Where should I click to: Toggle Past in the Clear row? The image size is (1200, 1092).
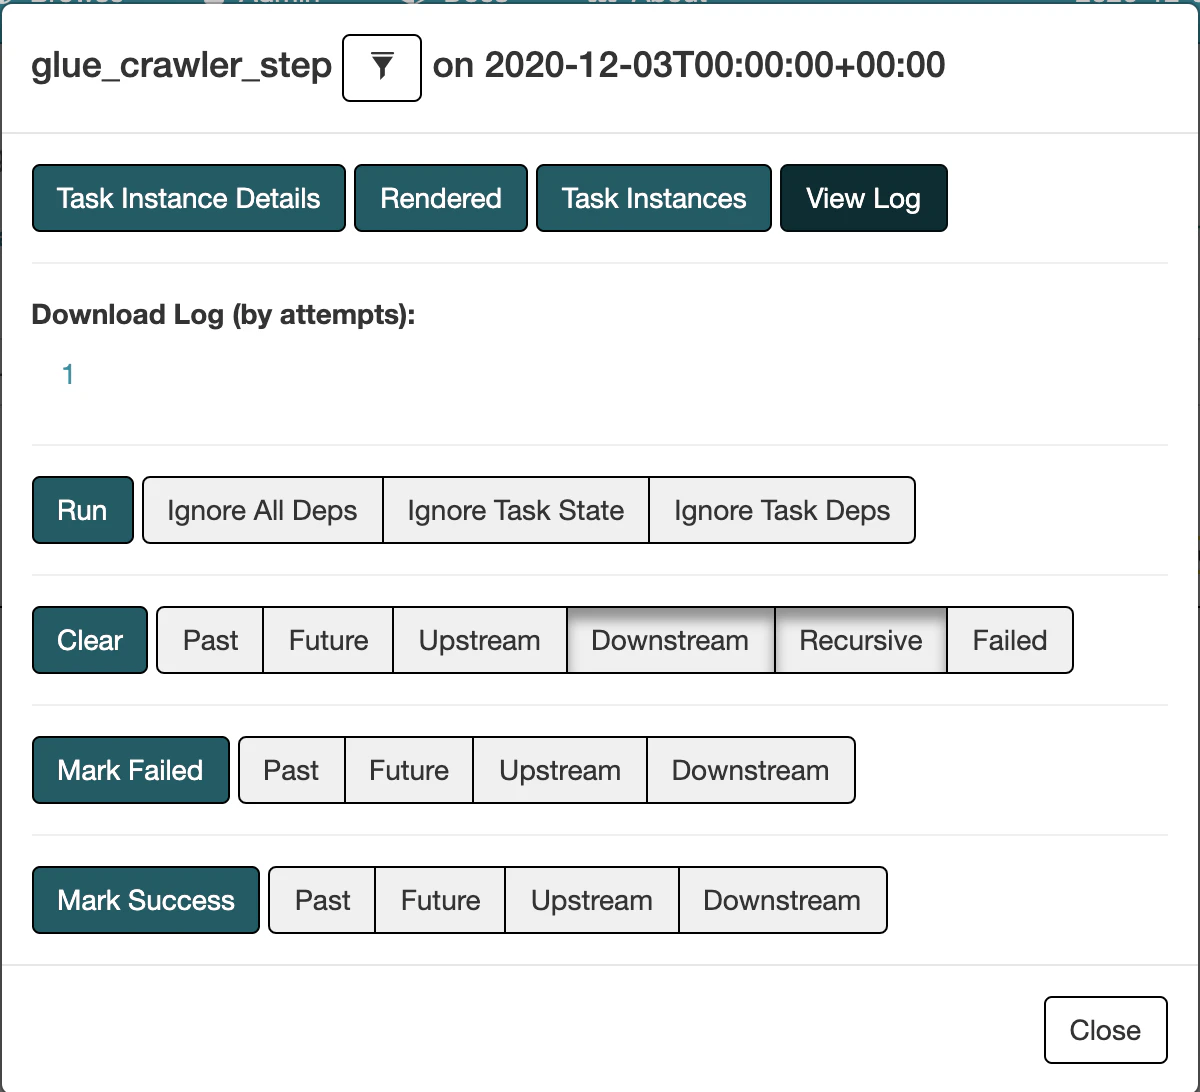[x=211, y=640]
